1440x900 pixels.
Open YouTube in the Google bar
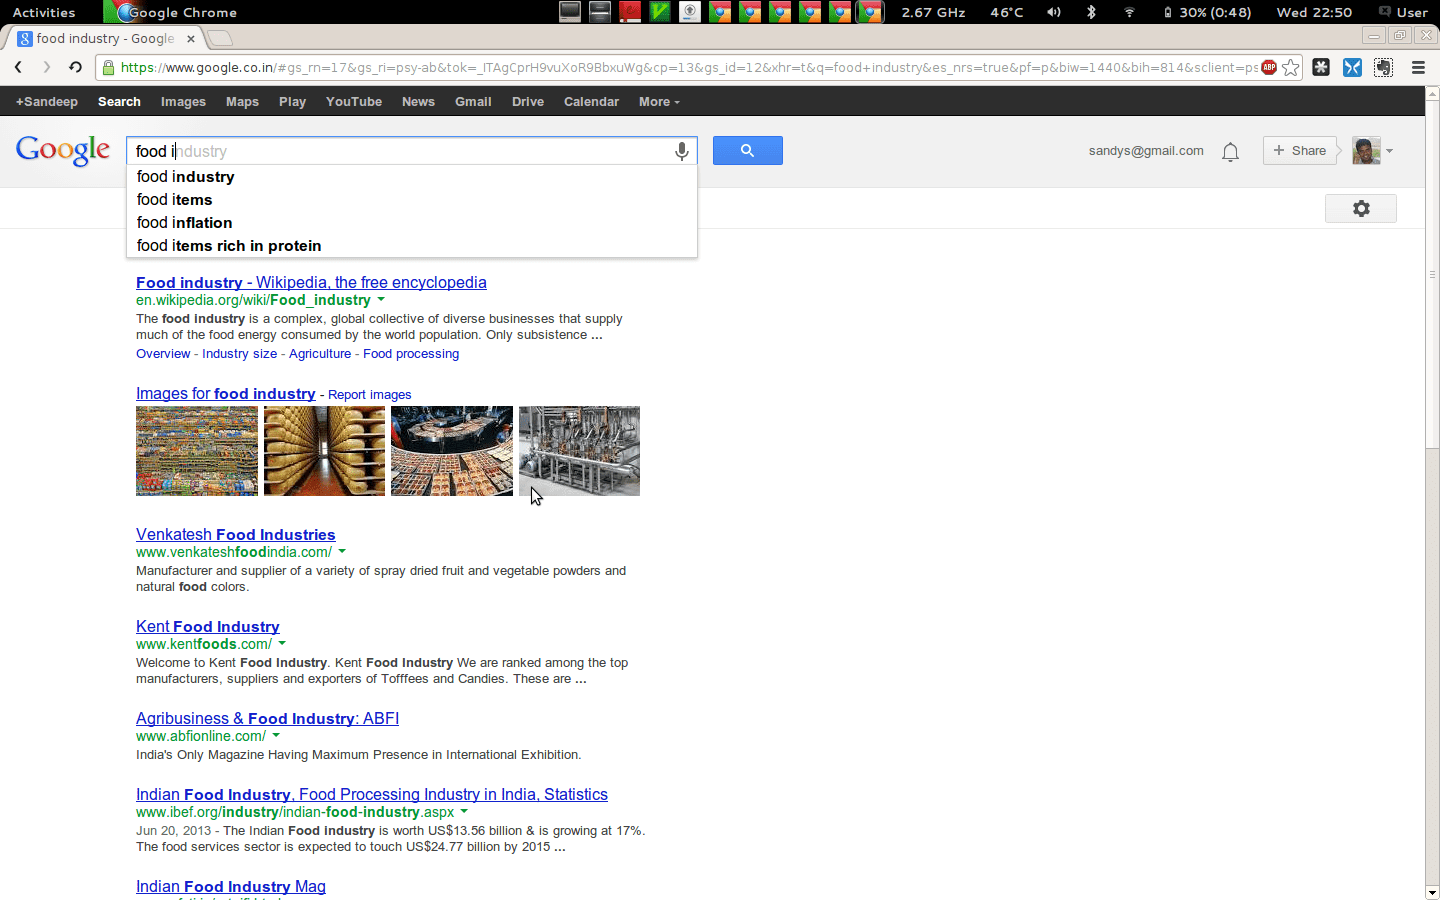354,102
